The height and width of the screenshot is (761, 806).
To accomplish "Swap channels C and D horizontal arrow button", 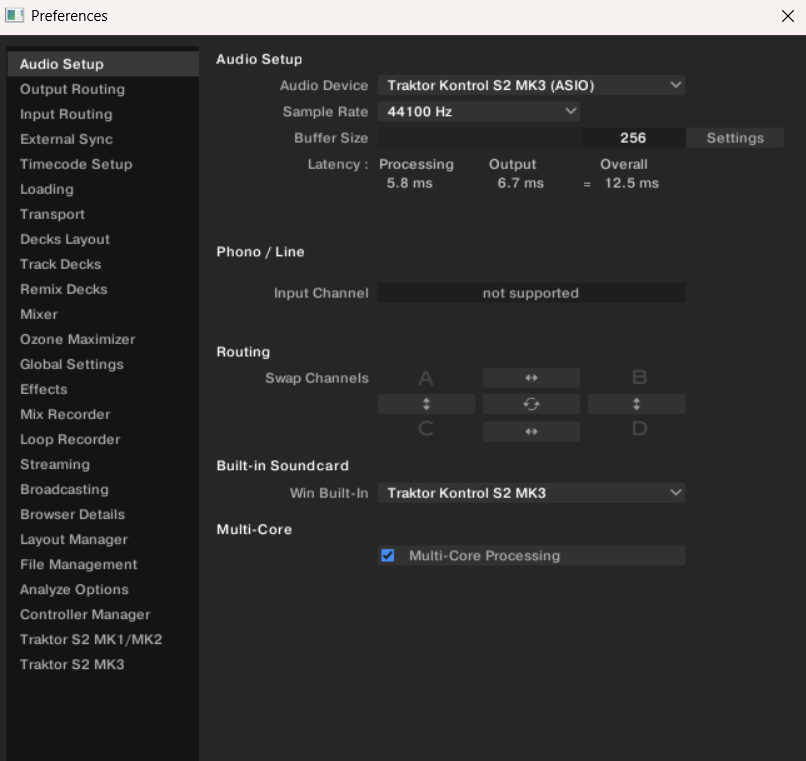I will click(x=531, y=431).
